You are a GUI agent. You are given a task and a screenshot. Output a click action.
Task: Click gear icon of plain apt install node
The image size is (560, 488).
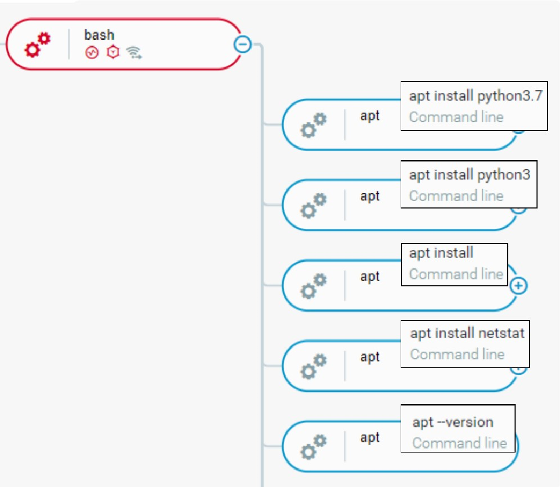[x=314, y=286]
